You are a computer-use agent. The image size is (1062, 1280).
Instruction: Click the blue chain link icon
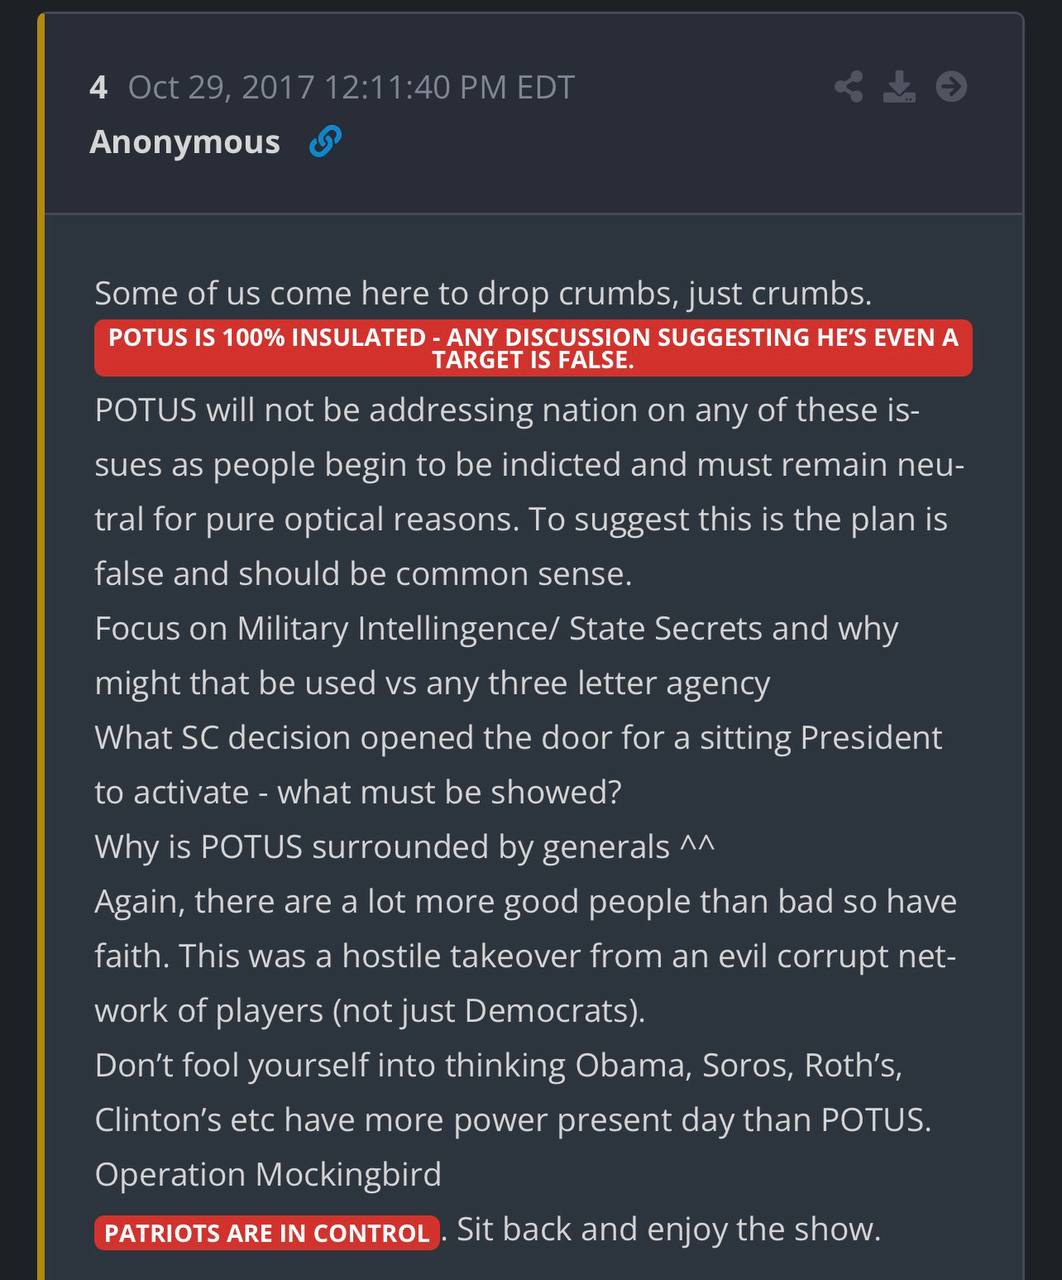coord(325,142)
